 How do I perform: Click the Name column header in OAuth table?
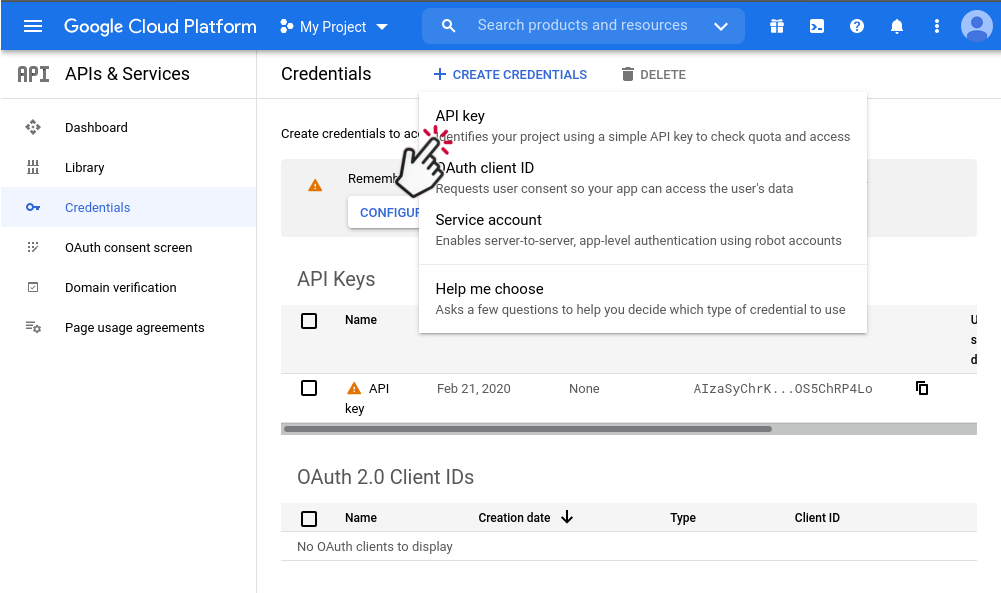(361, 518)
